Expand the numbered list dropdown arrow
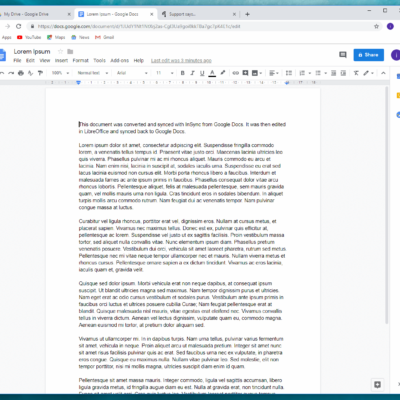Image resolution: width=400 pixels, height=400 pixels. (x=310, y=73)
